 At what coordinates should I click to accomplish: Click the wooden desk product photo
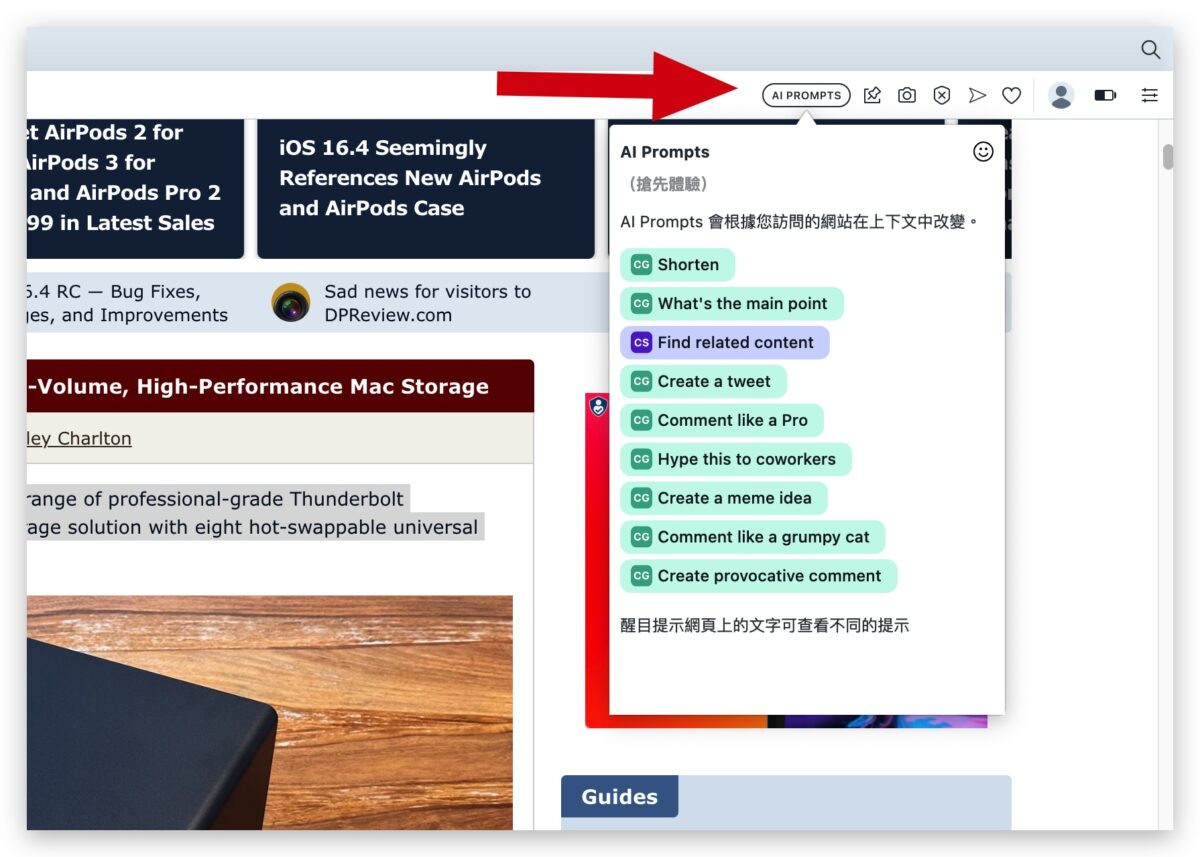(x=270, y=713)
